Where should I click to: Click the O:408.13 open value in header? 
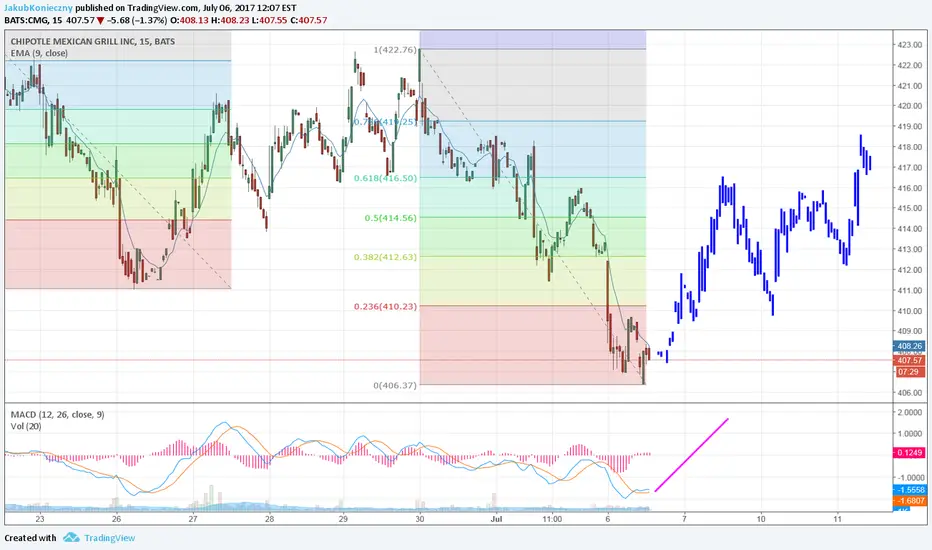(x=189, y=20)
